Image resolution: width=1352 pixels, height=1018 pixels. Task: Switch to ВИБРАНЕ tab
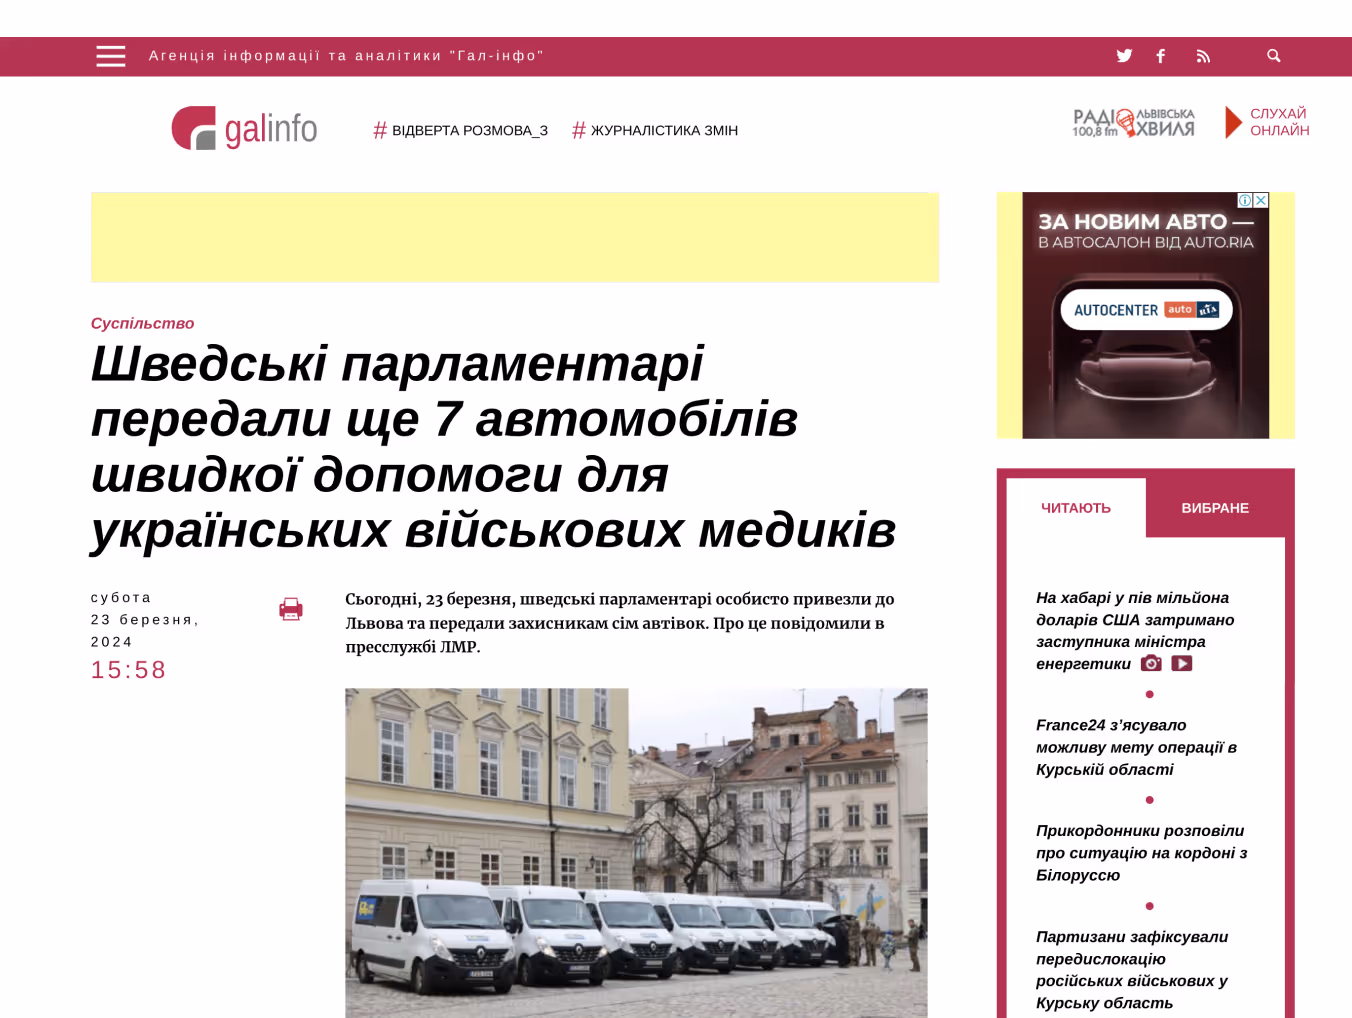[1215, 508]
